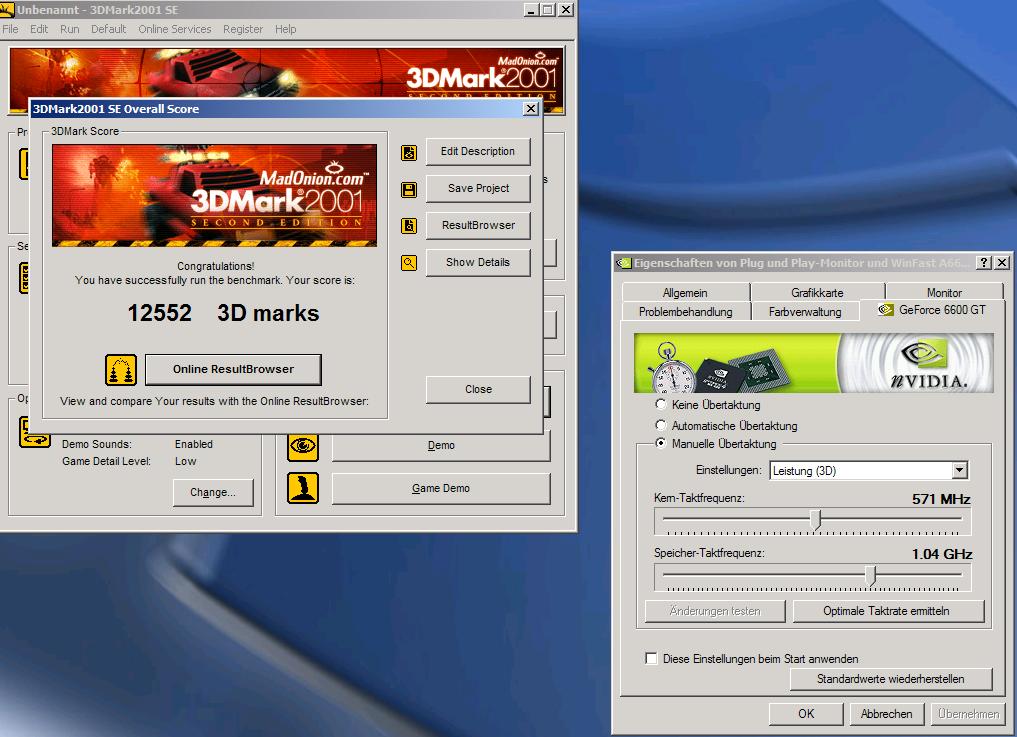Open the Help menu
The height and width of the screenshot is (737, 1017).
[285, 29]
